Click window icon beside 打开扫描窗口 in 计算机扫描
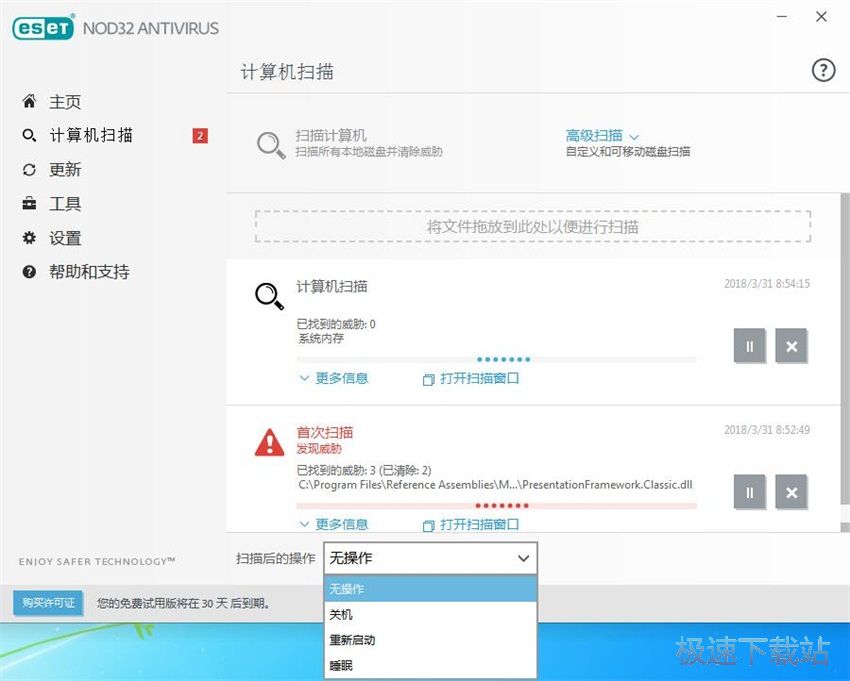Image resolution: width=850 pixels, height=681 pixels. click(x=428, y=380)
